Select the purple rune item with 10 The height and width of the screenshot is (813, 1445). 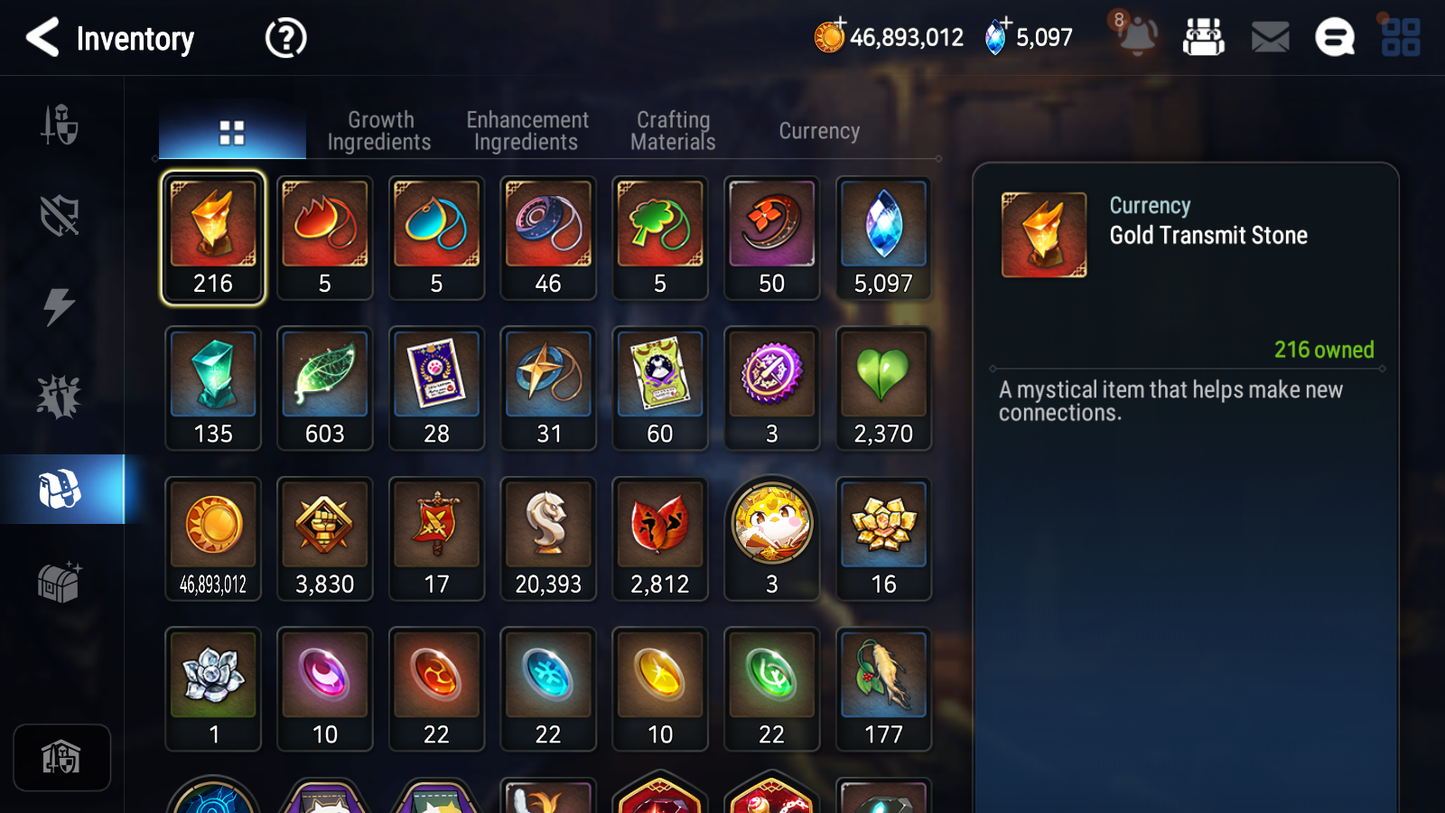(325, 689)
